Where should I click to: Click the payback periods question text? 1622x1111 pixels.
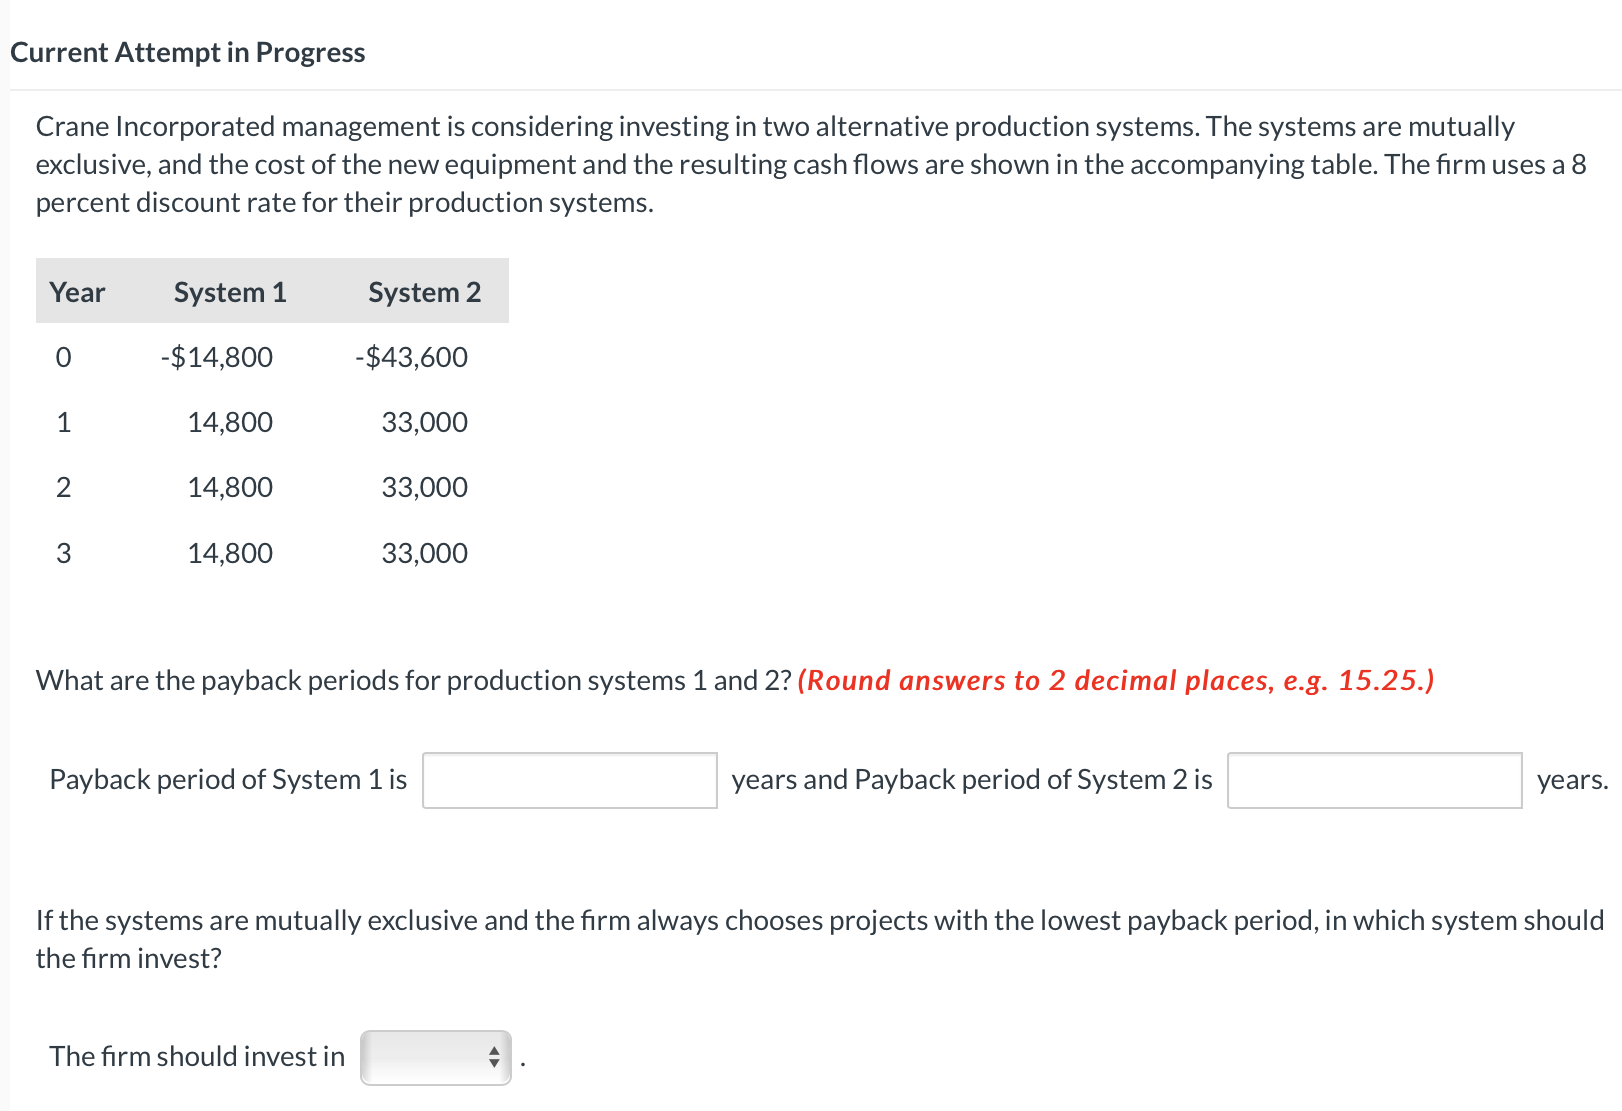[x=413, y=681]
